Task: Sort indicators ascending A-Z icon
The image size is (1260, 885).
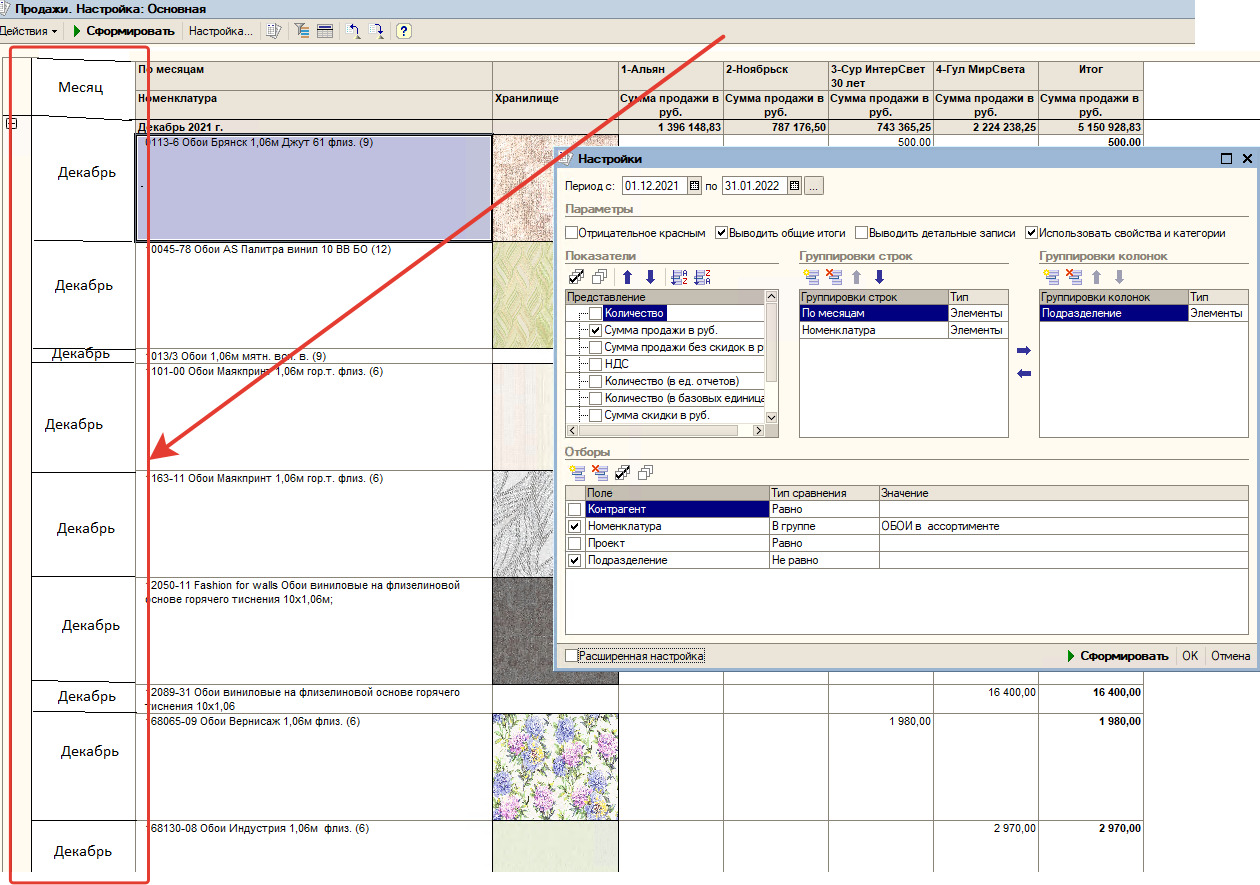Action: [x=680, y=277]
